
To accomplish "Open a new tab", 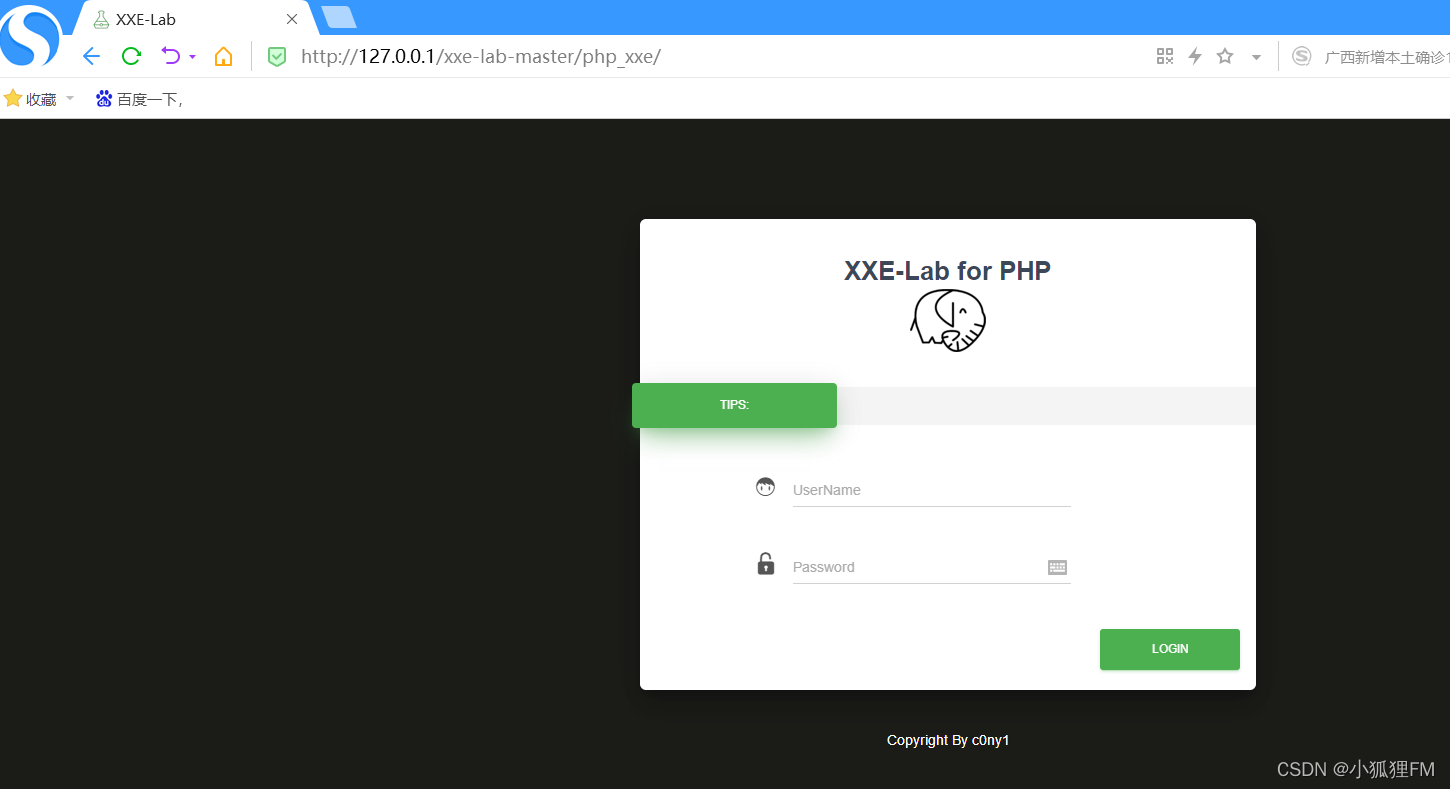I will [x=339, y=17].
